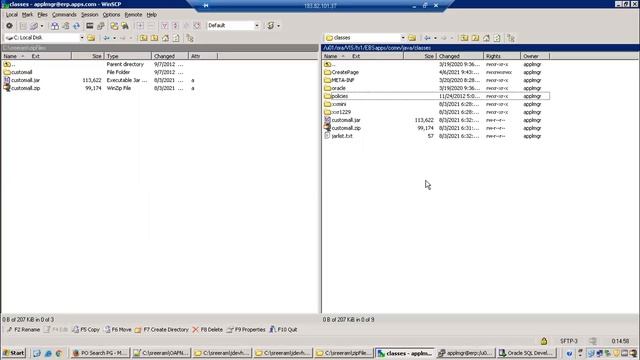Click F9 Properties button

point(246,329)
